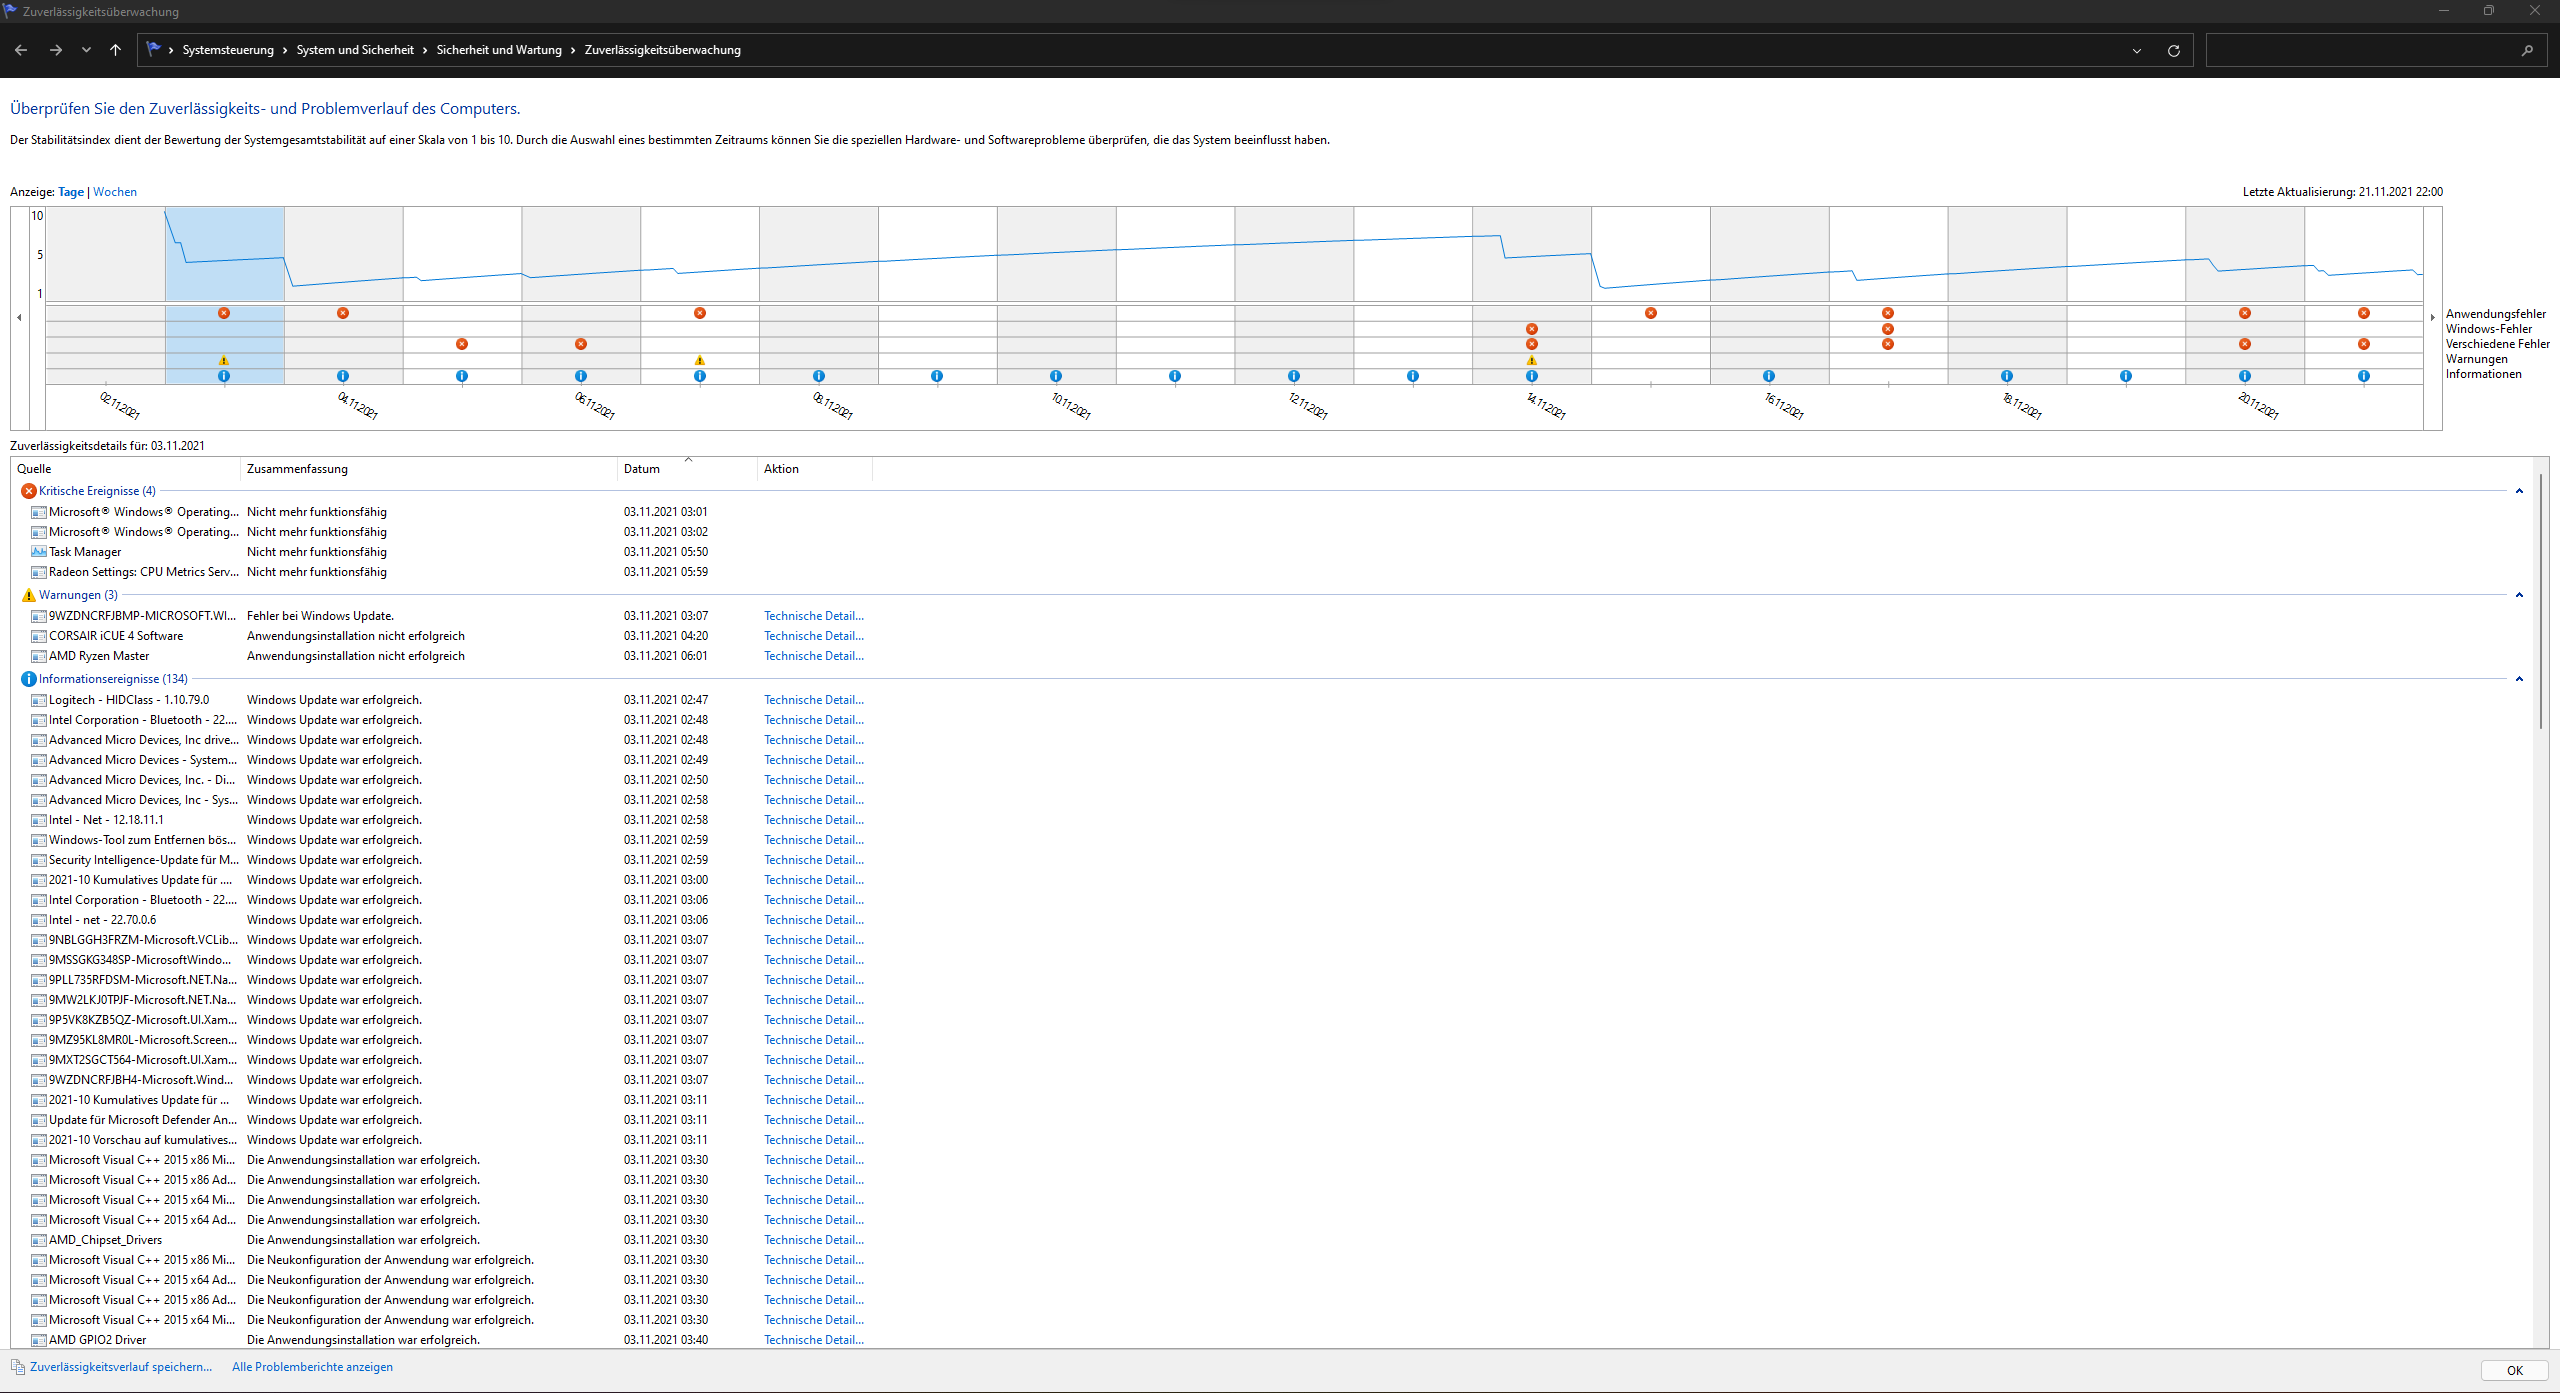Click warning triangle icon on 03.11.2021 column
Viewport: 2560px width, 1393px height.
[224, 360]
